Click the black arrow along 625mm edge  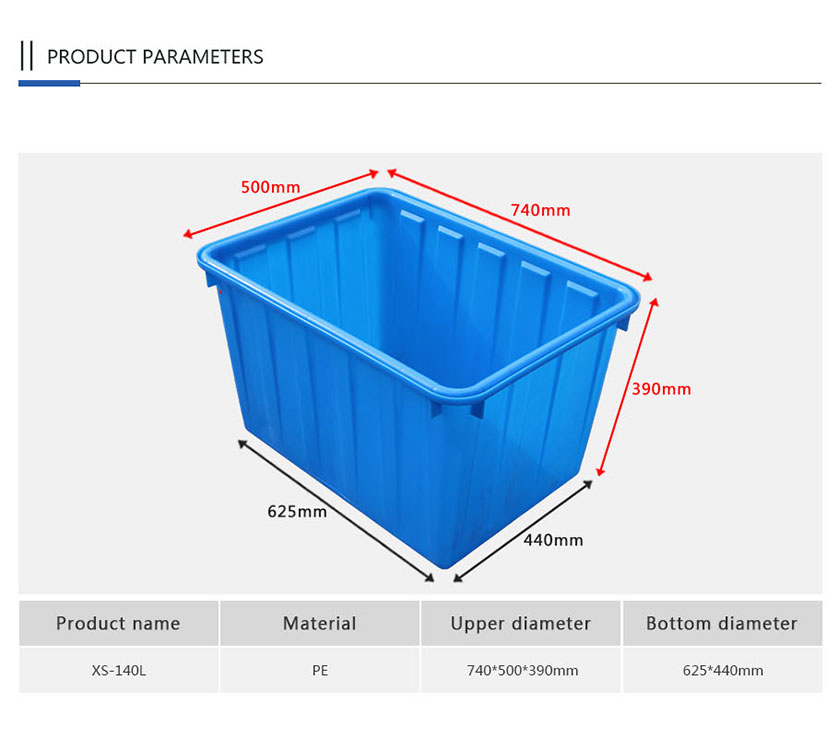tap(336, 510)
